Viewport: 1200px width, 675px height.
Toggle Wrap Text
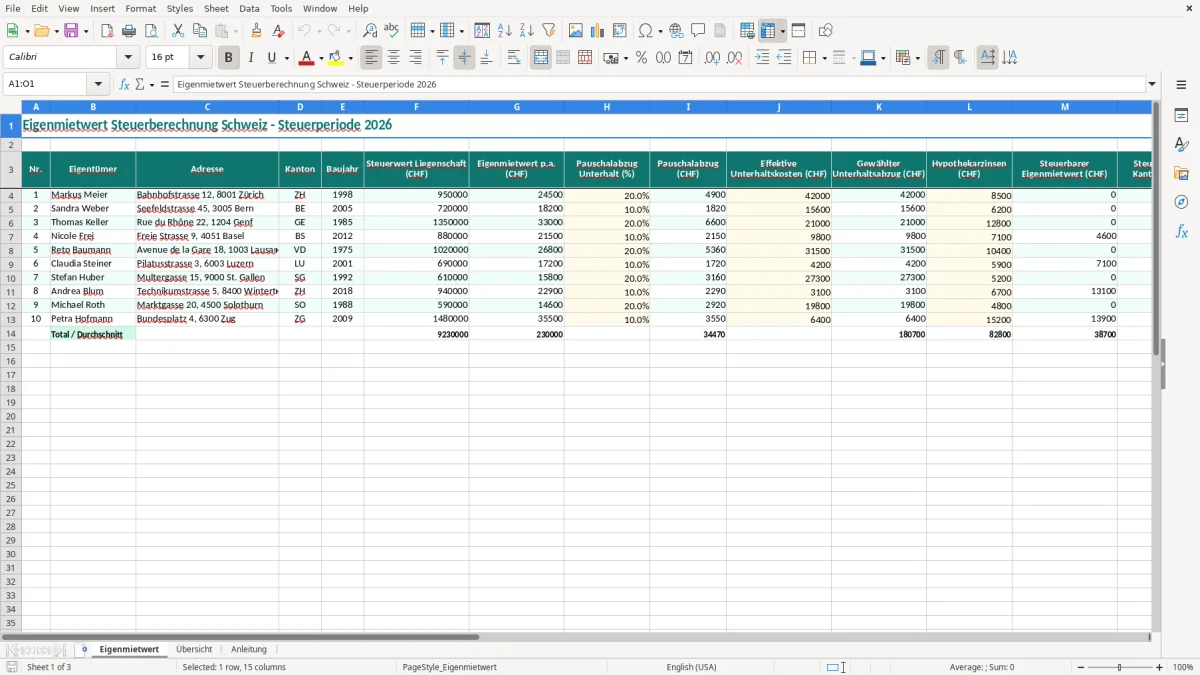(514, 58)
